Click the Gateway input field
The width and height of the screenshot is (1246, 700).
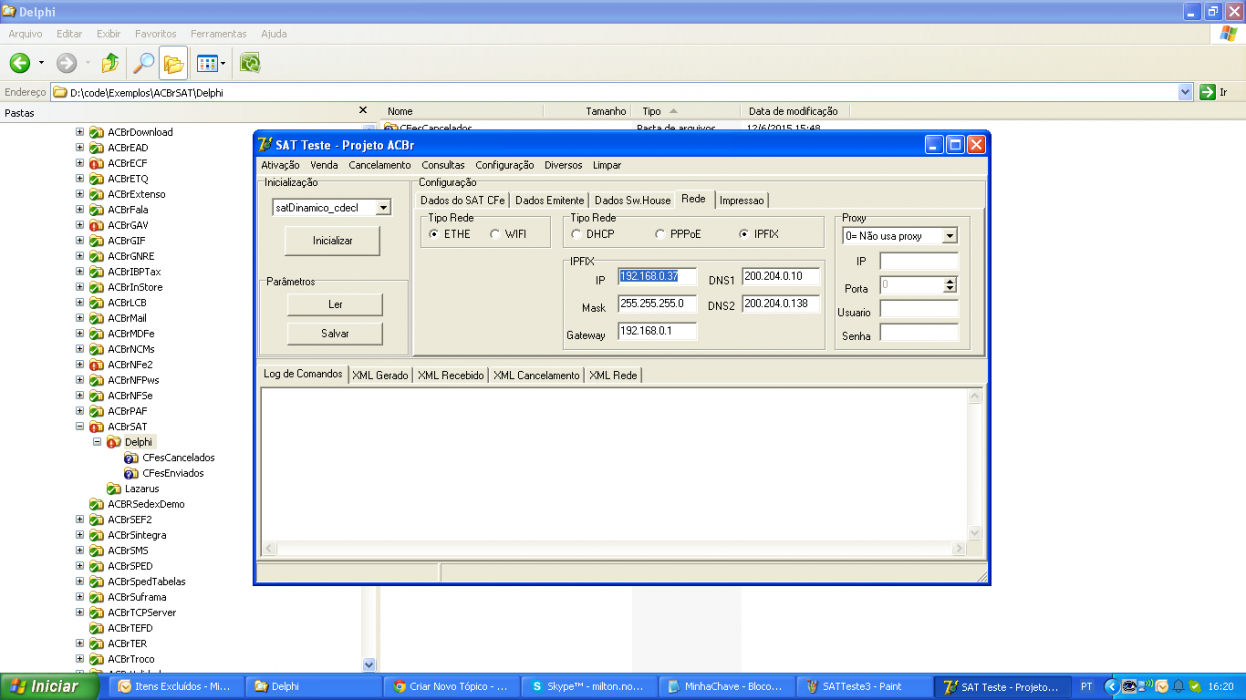[657, 331]
